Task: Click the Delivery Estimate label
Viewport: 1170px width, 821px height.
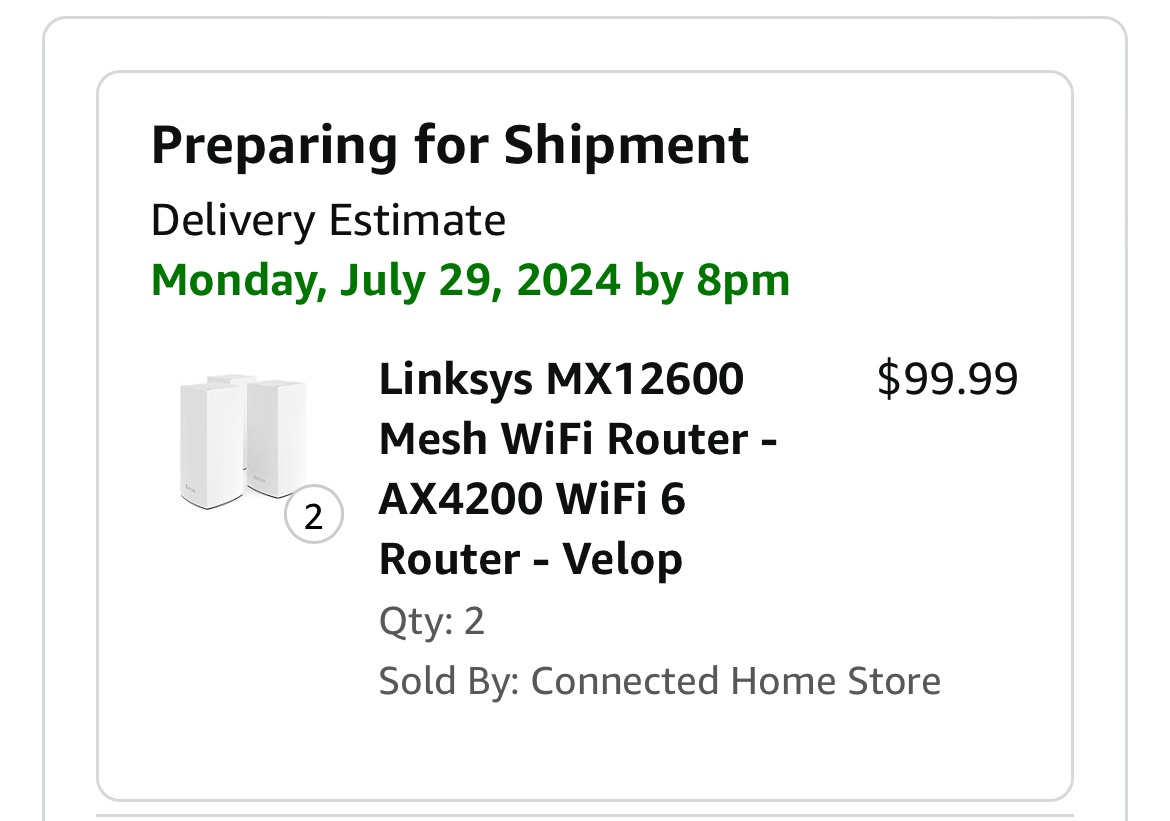Action: tap(328, 220)
